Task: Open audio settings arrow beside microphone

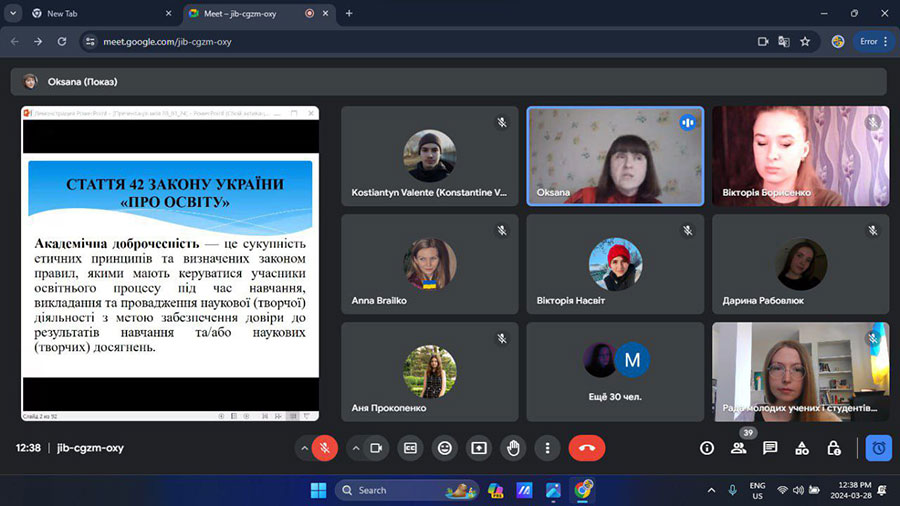Action: pos(304,448)
